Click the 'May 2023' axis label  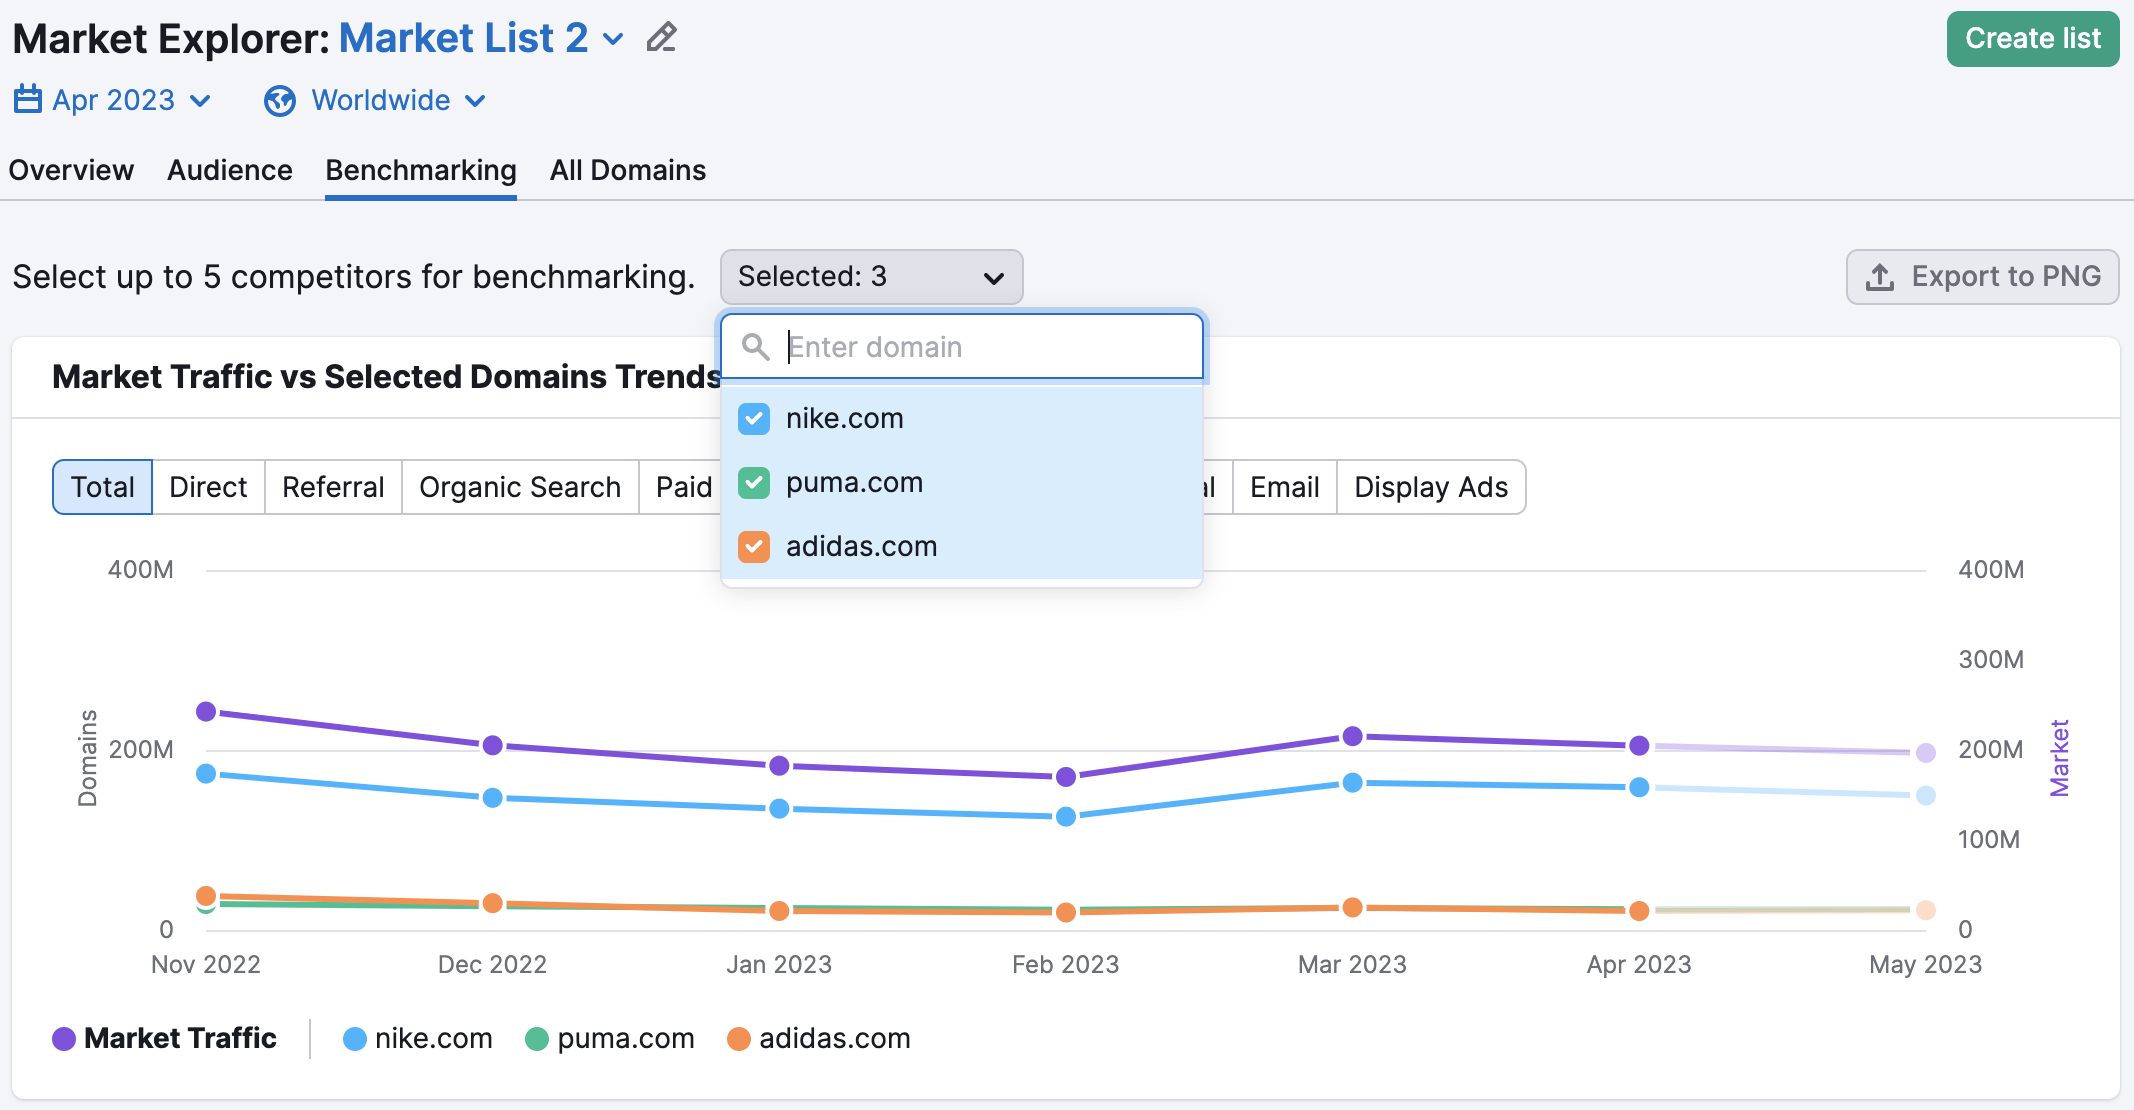coord(1926,965)
